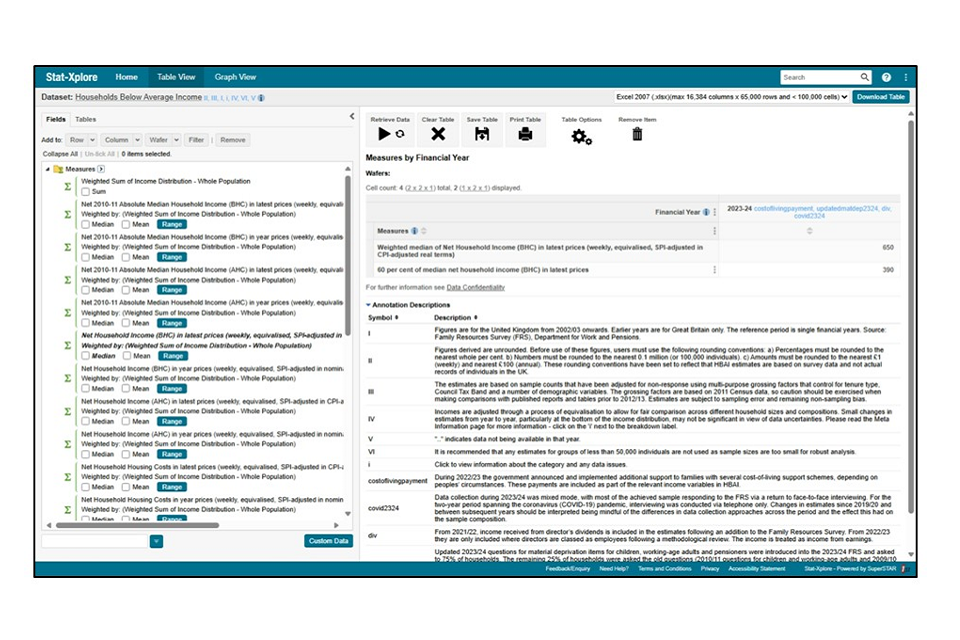Click the Remove Item trash icon
Screen dimensions: 960x640
637,134
